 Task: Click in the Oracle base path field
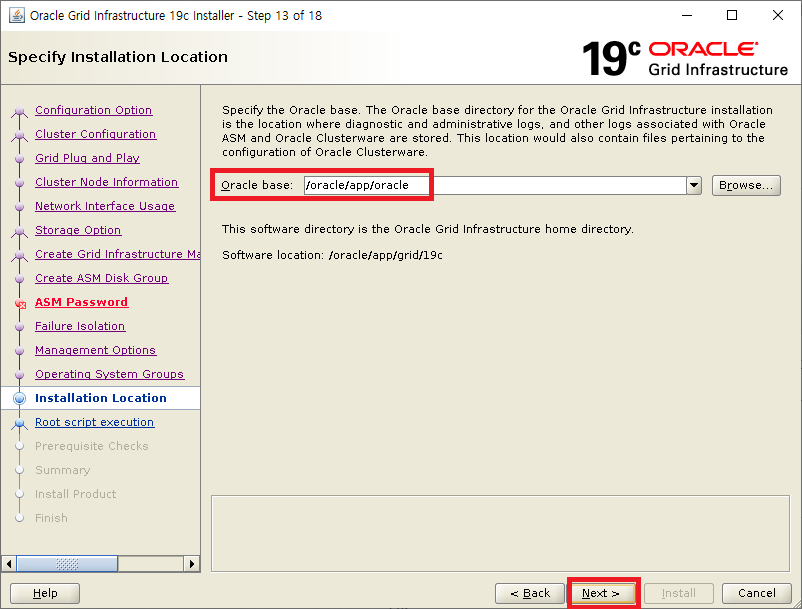pos(495,185)
